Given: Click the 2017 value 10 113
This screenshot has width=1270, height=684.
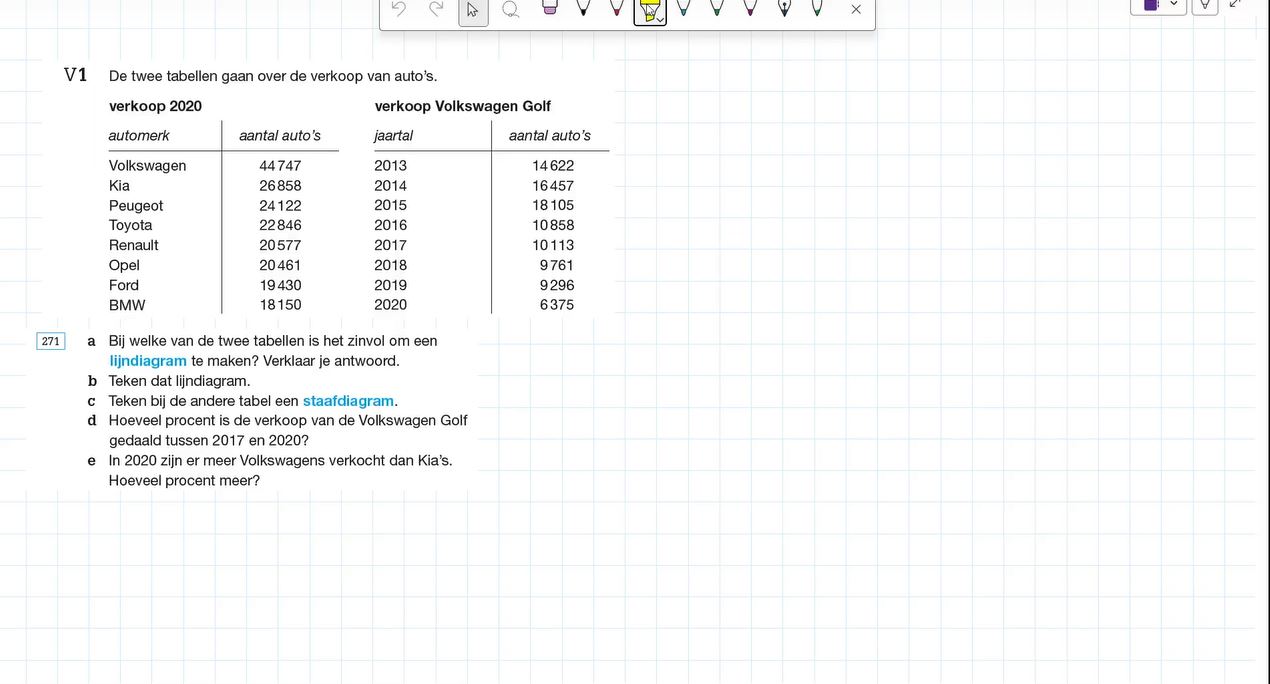Looking at the screenshot, I should pos(553,245).
